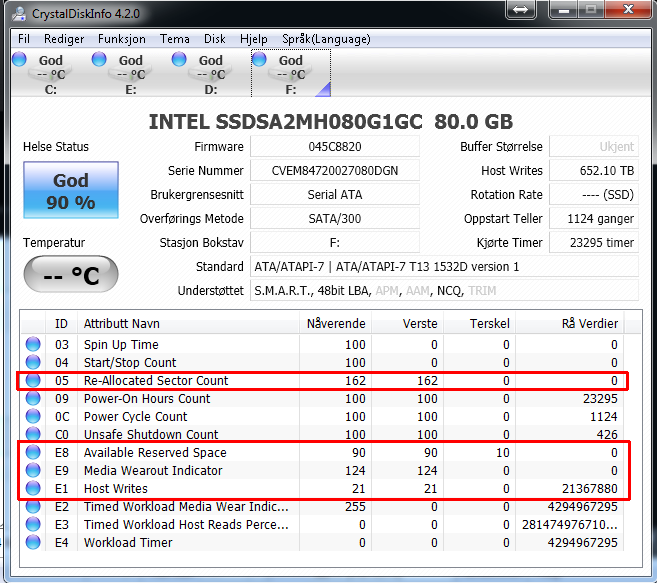Image resolution: width=657 pixels, height=583 pixels.
Task: Select the Re-Allocated Sector Count attribute name
Action: 156,381
